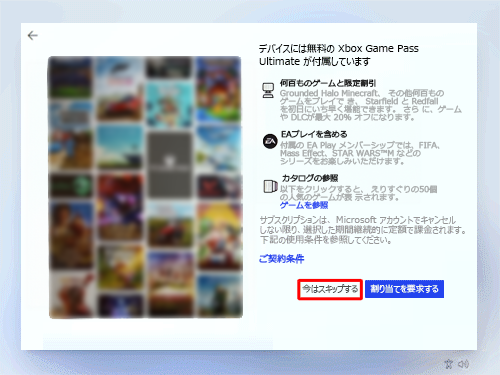Open the ゲームを参照 link
Screen dimensions: 500x375
[x=304, y=205]
